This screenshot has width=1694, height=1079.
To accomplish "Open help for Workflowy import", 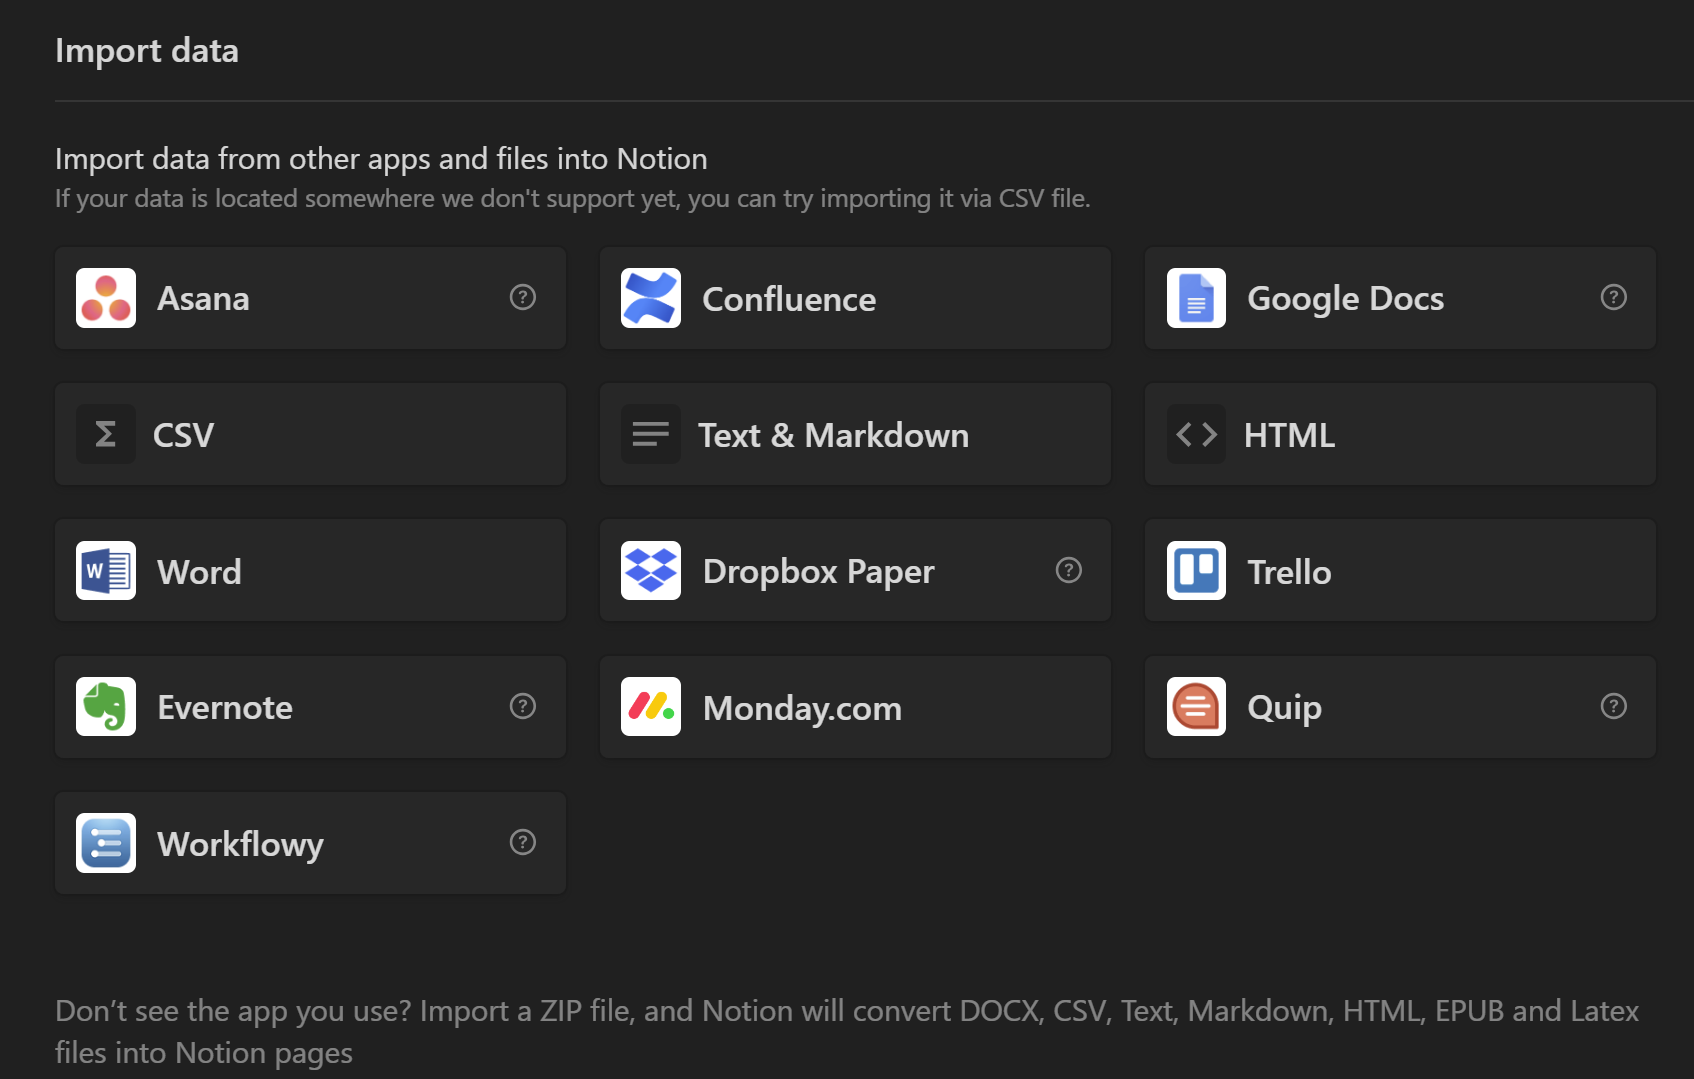I will pos(523,842).
